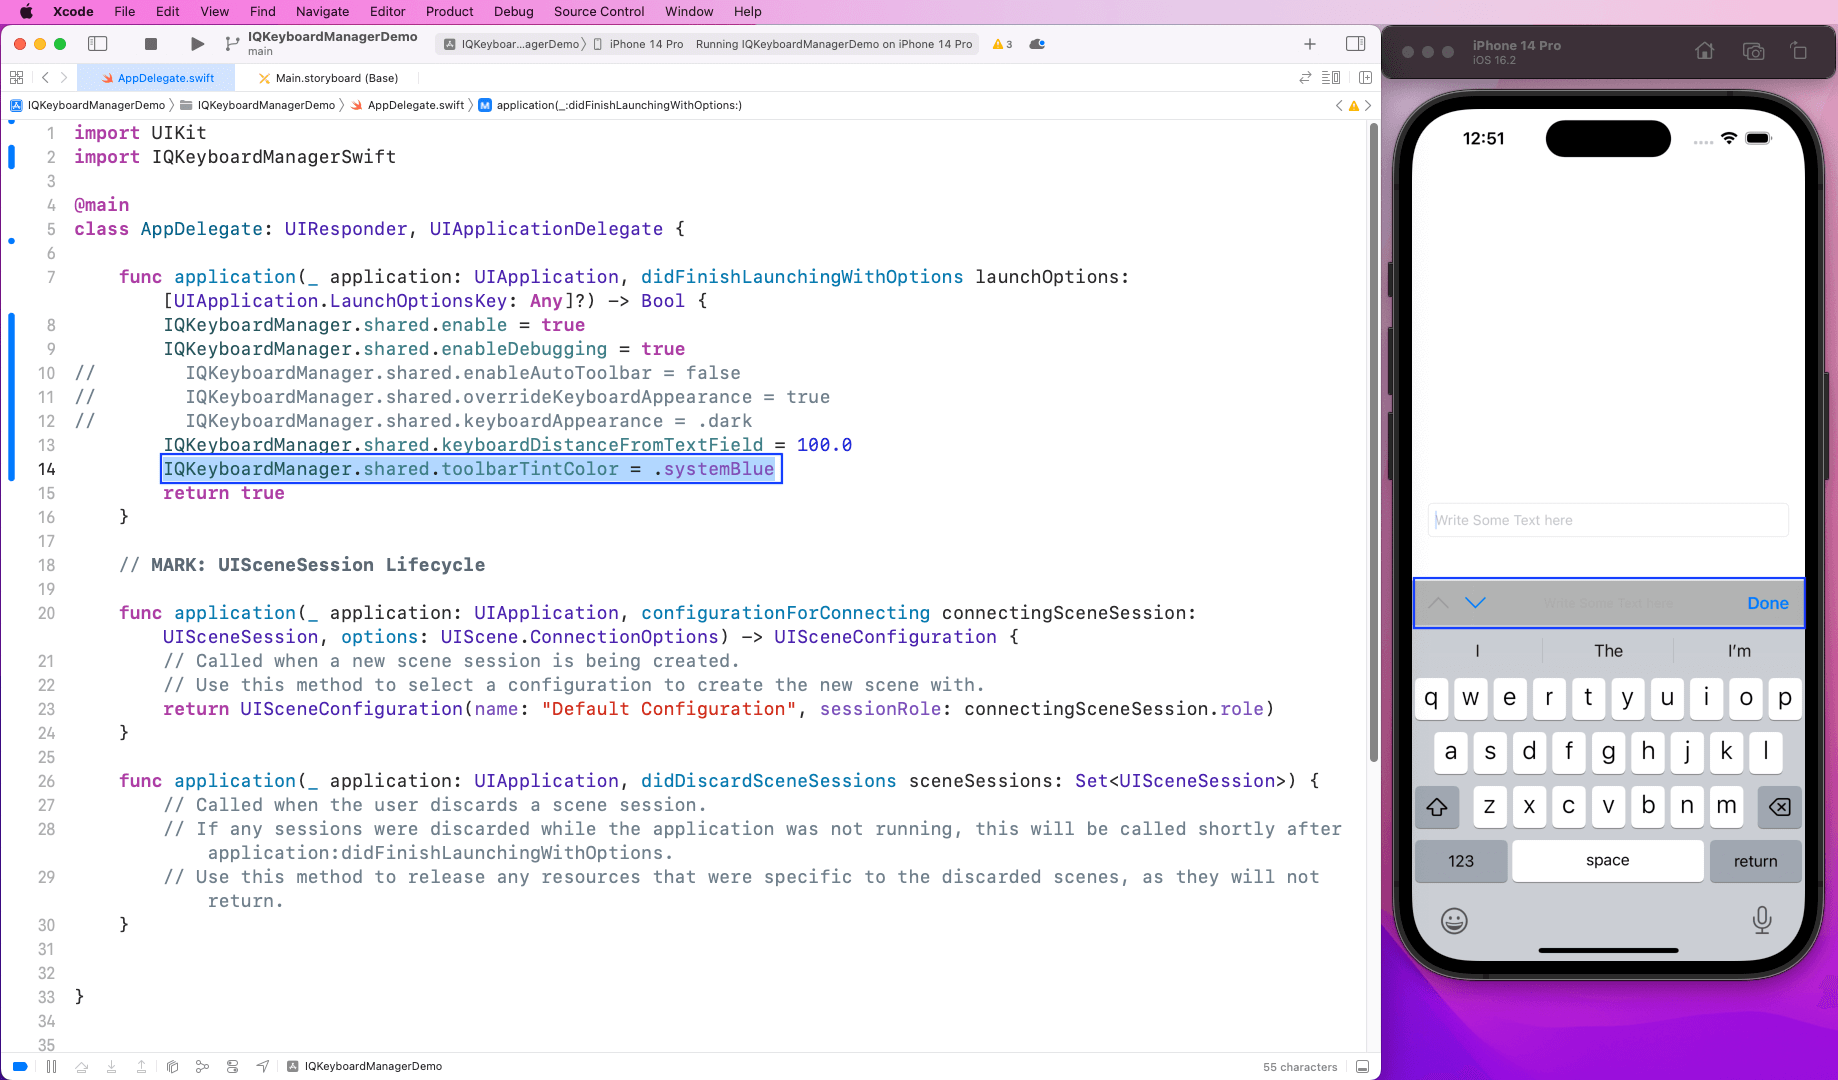Click the Stop button in the toolbar
This screenshot has width=1838, height=1080.
pyautogui.click(x=150, y=44)
